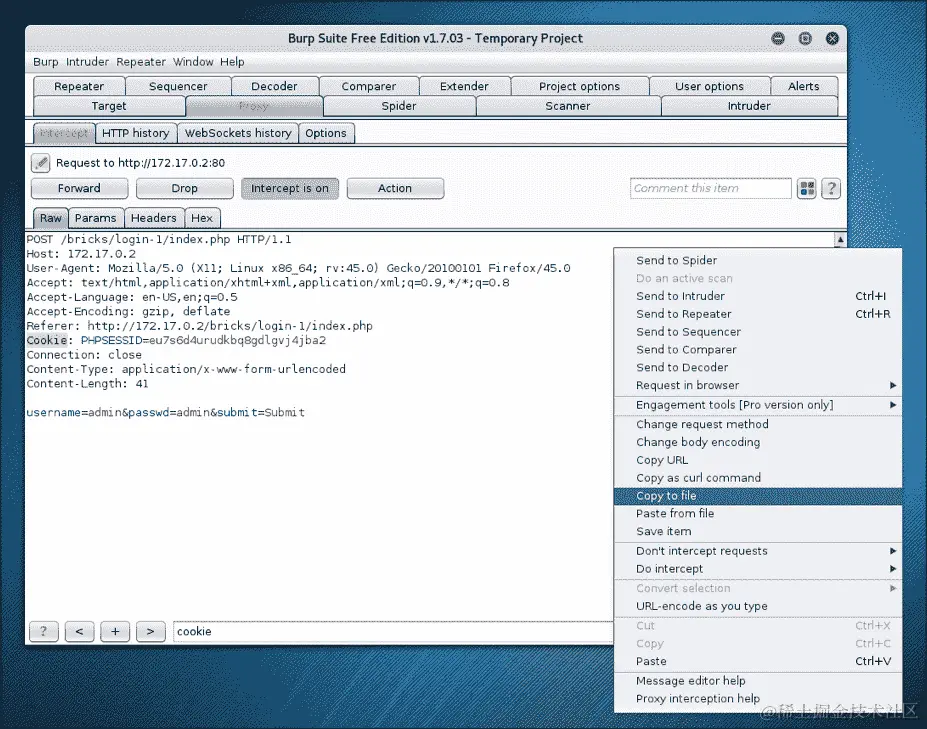The height and width of the screenshot is (729, 927).
Task: Switch to the Repeater tool tab
Action: tap(79, 86)
